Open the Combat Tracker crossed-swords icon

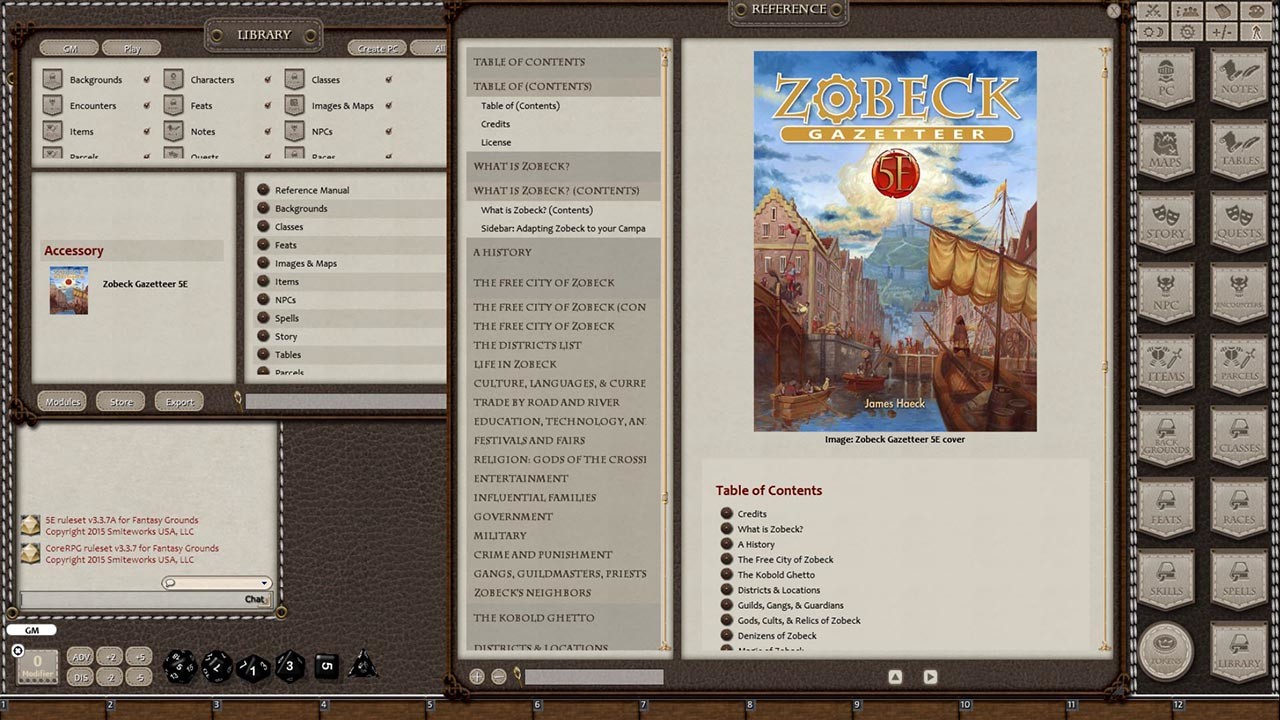(x=1152, y=11)
